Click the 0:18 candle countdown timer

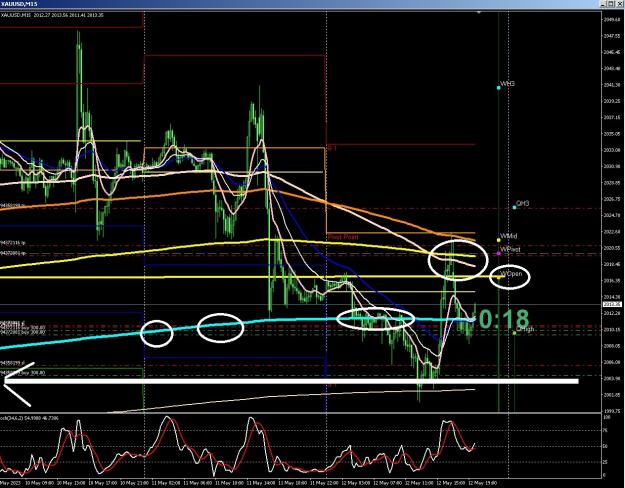point(504,319)
